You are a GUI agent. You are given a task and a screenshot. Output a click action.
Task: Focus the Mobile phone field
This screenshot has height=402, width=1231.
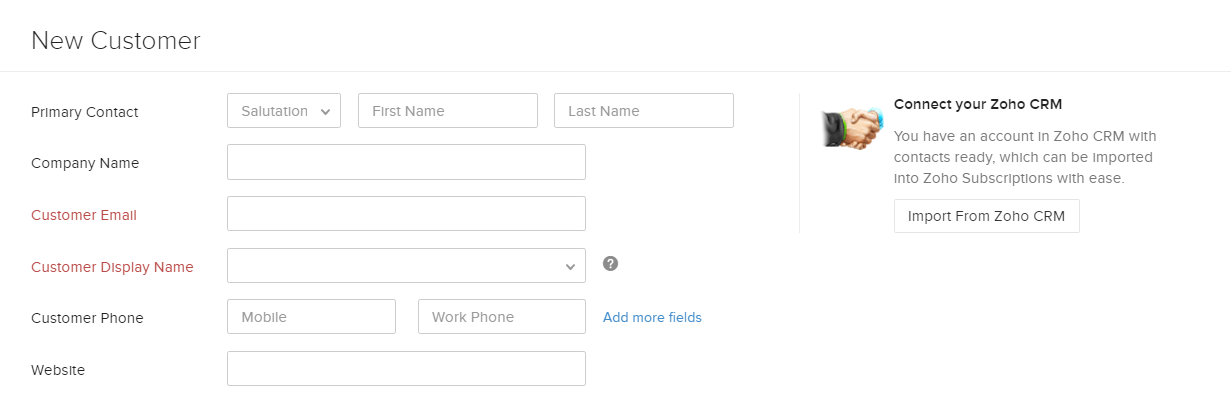(x=311, y=317)
